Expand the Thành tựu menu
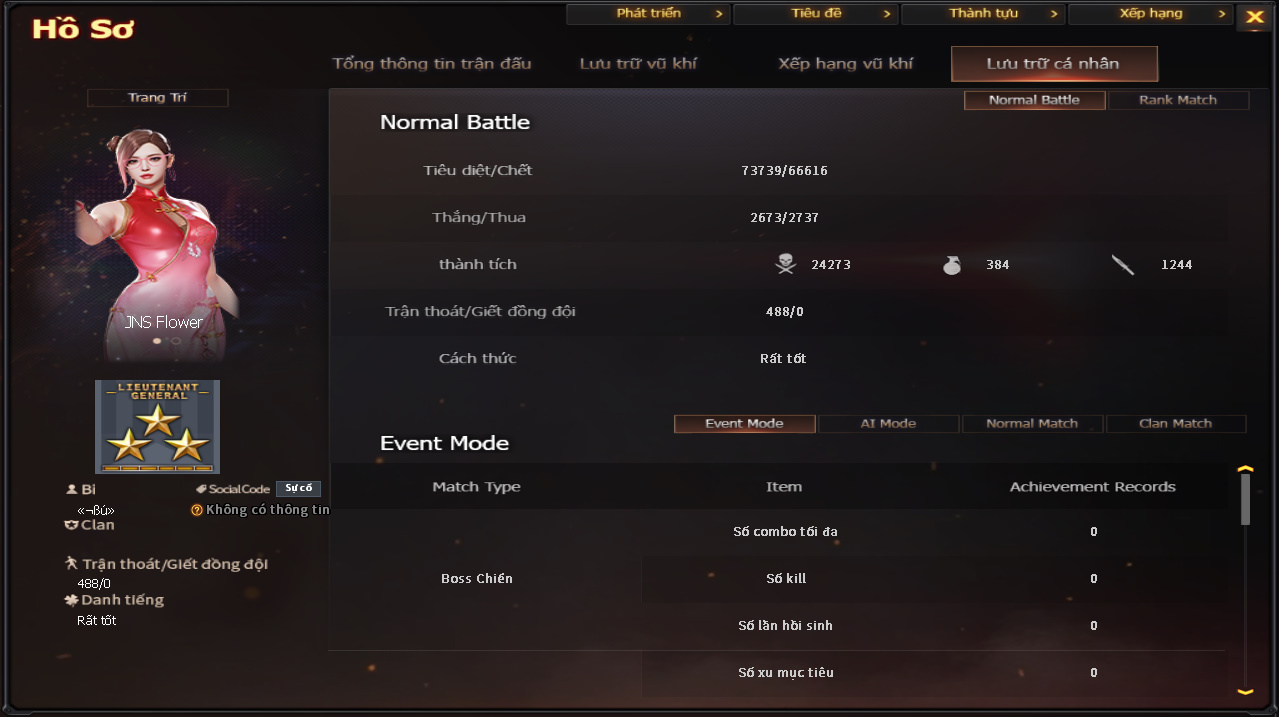This screenshot has height=717, width=1279. tap(983, 14)
